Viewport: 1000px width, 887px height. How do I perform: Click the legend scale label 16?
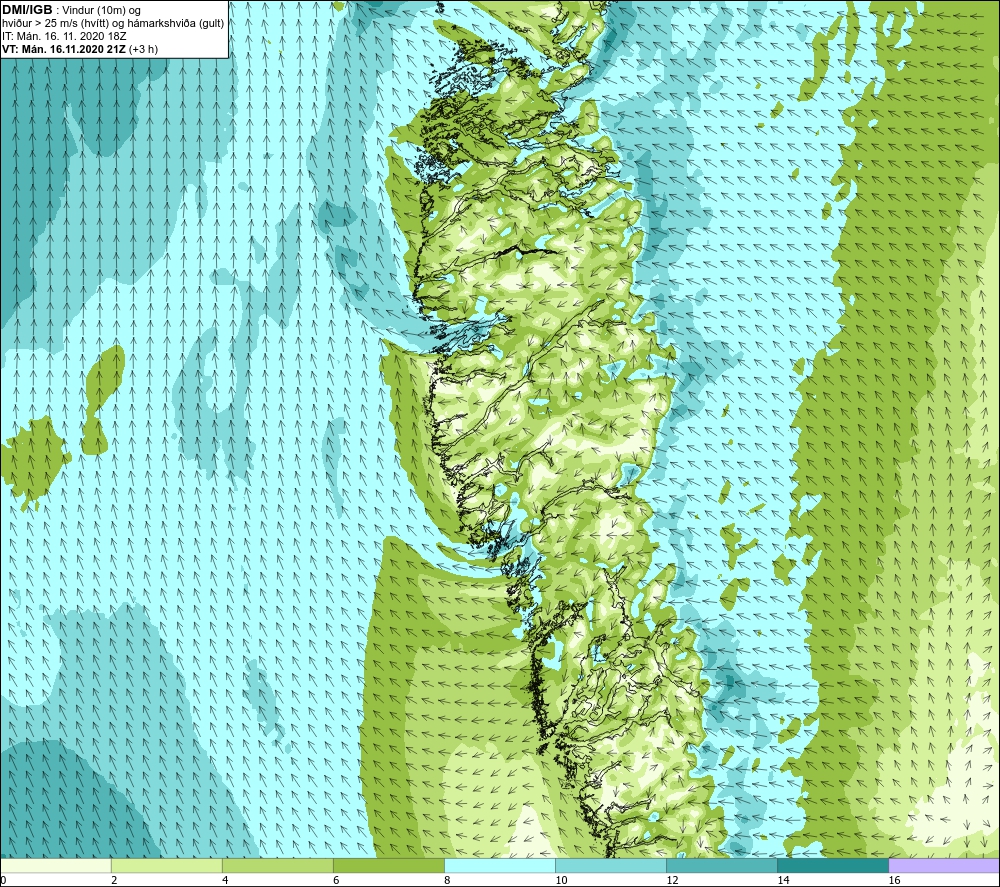coord(894,880)
